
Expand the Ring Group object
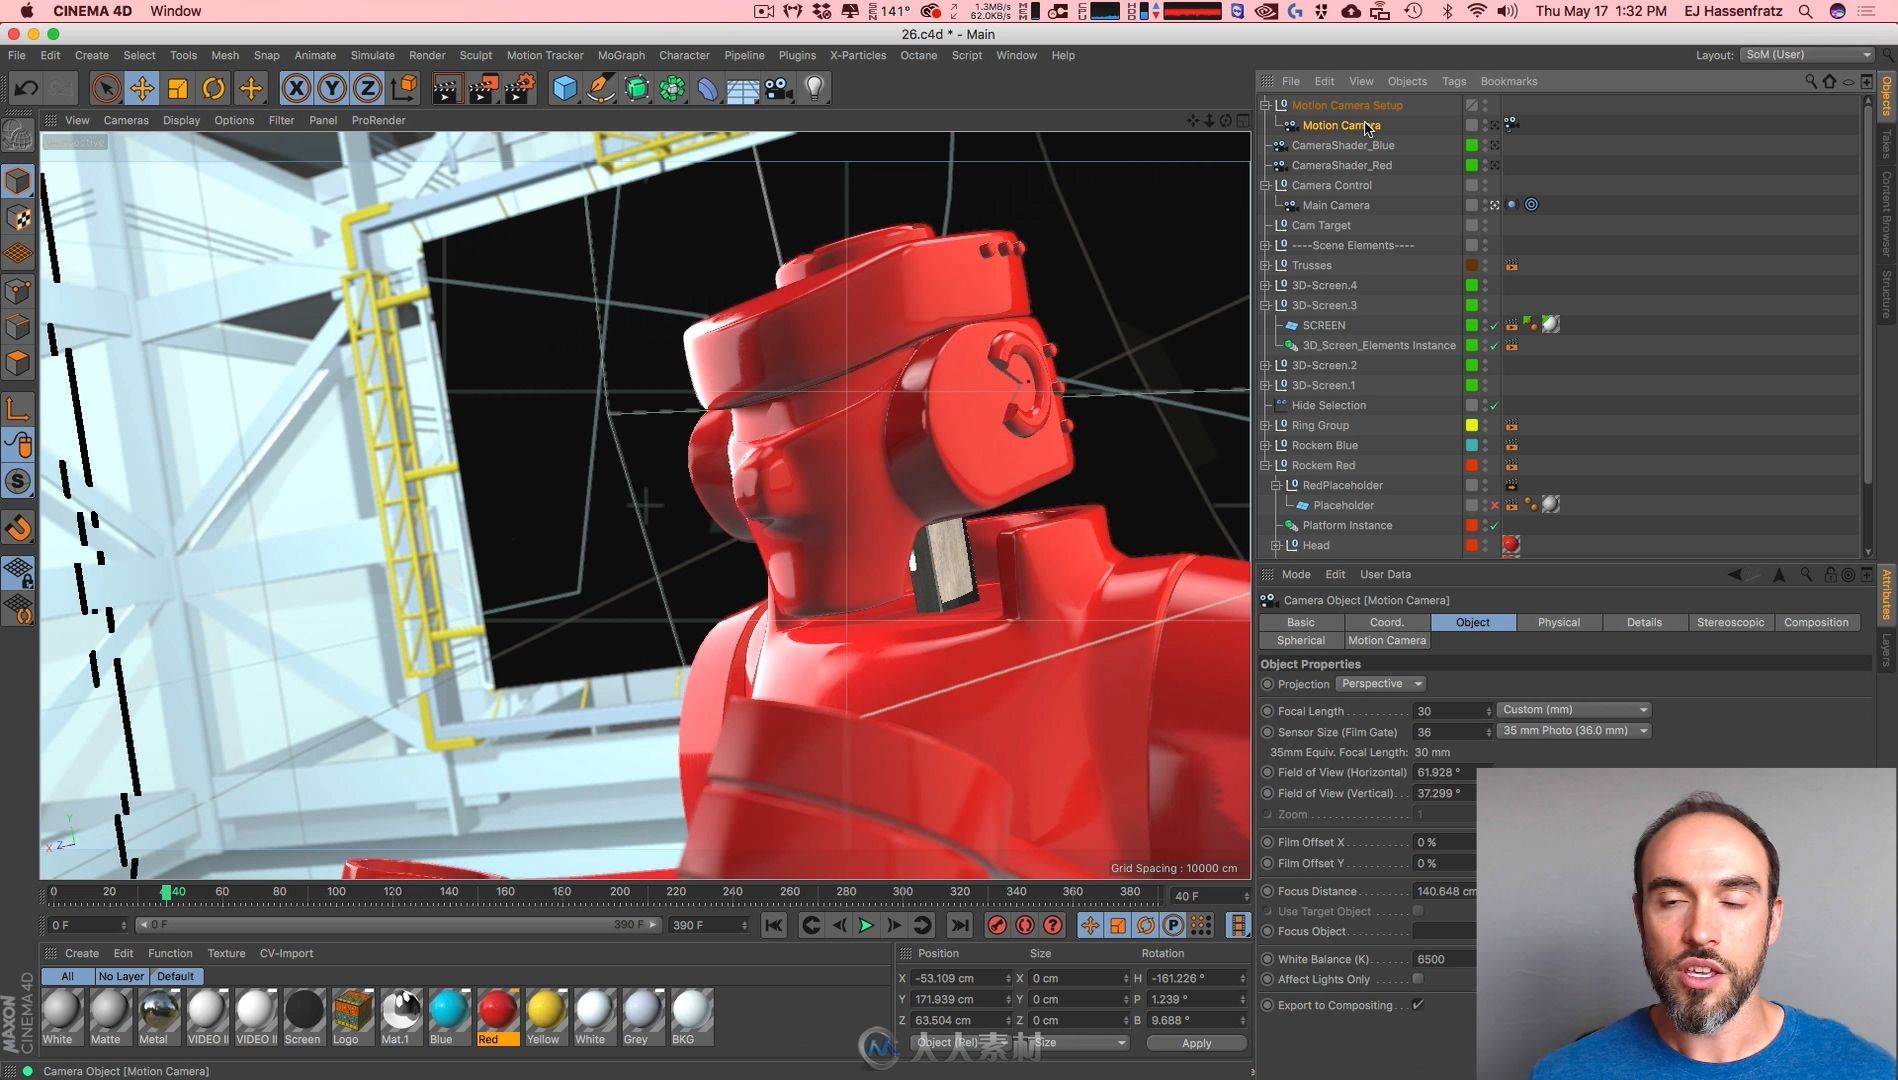tap(1265, 425)
